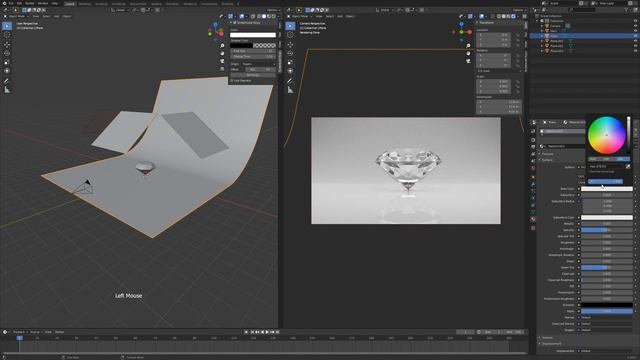Click zoom gizmo in camera viewport
Image resolution: width=640 pixels, height=360 pixels.
coord(468,46)
